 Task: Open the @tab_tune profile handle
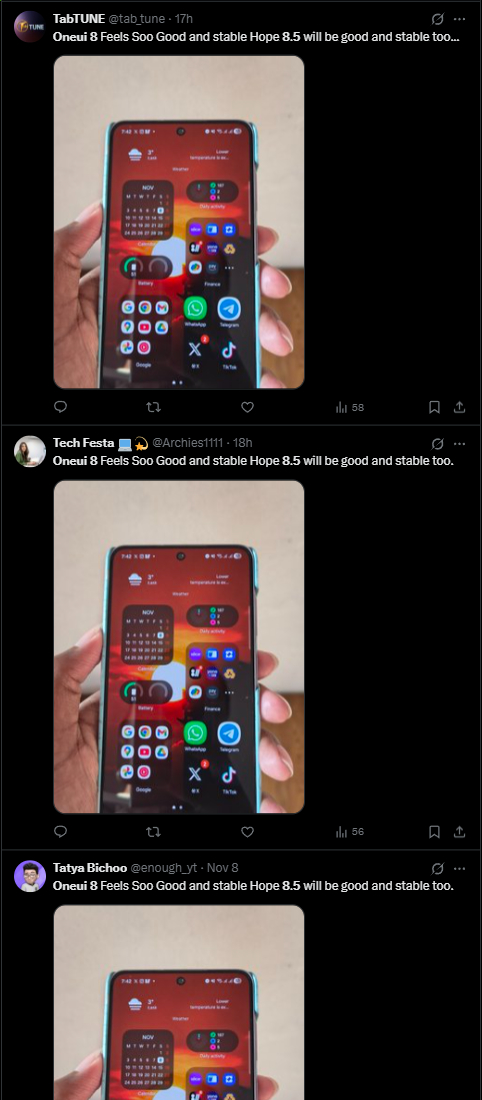[x=136, y=19]
